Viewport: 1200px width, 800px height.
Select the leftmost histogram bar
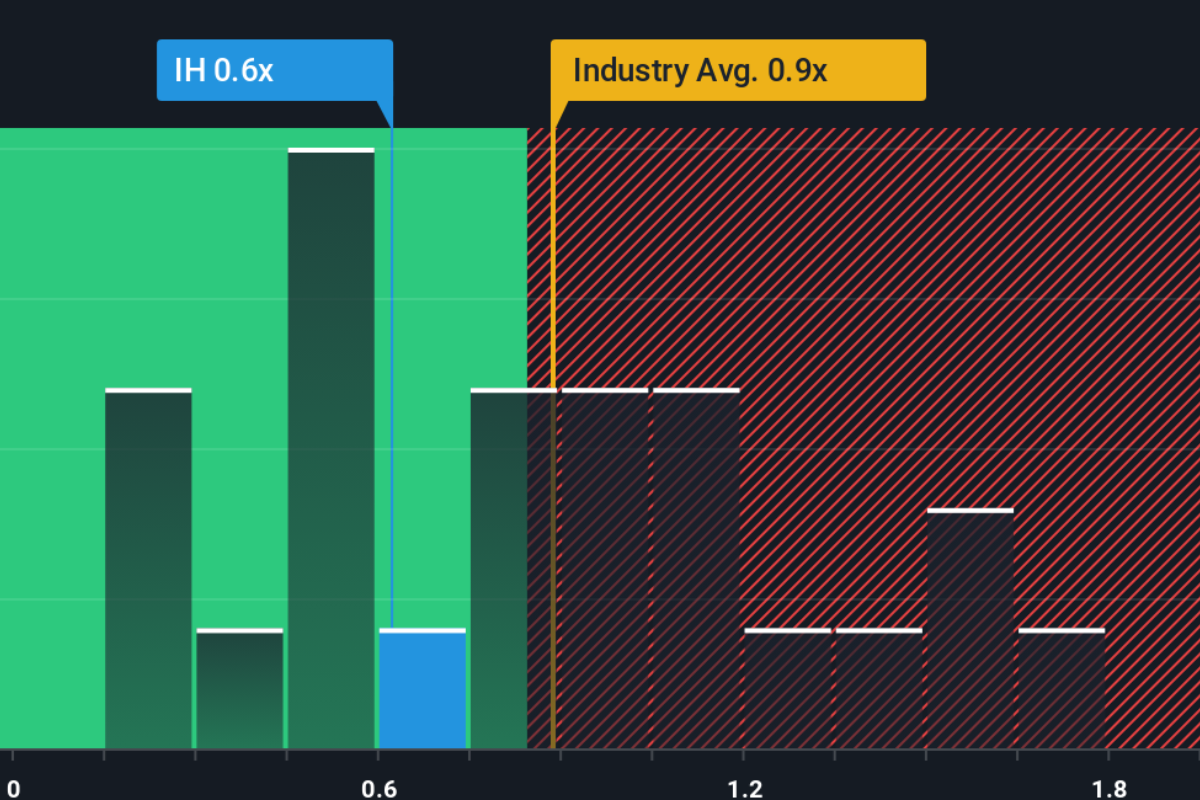148,570
